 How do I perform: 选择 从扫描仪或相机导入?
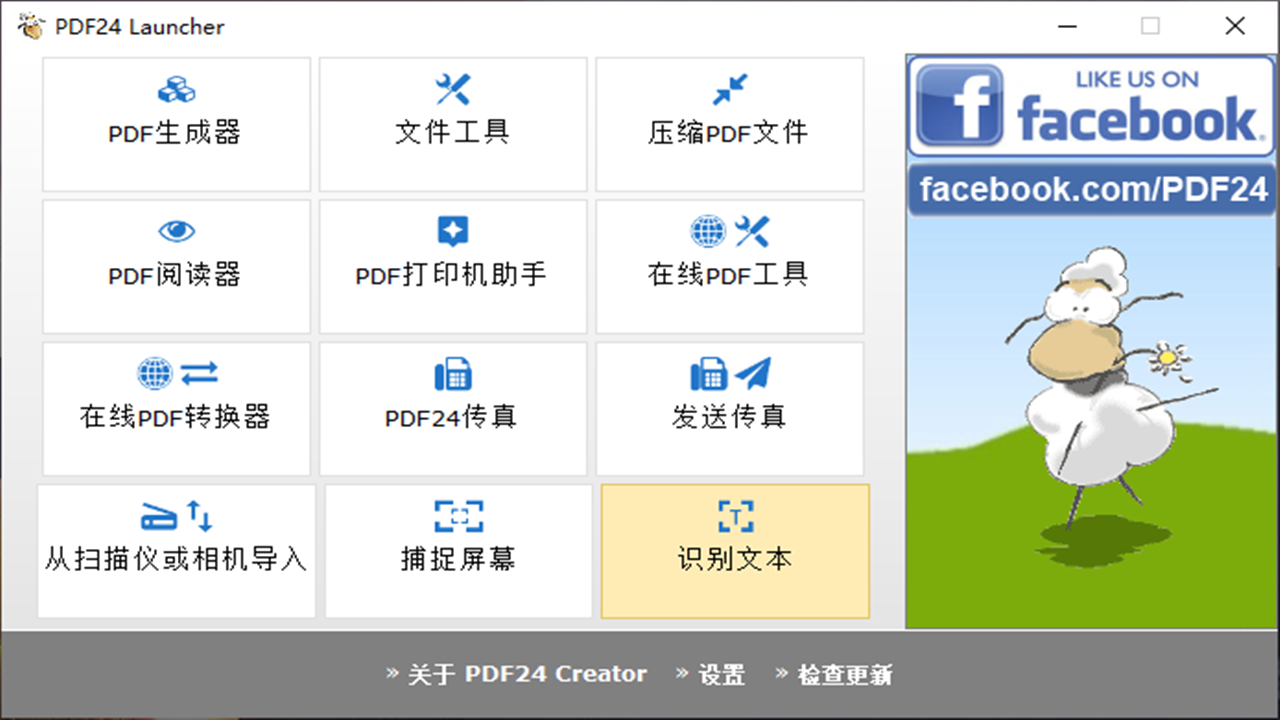(x=176, y=550)
